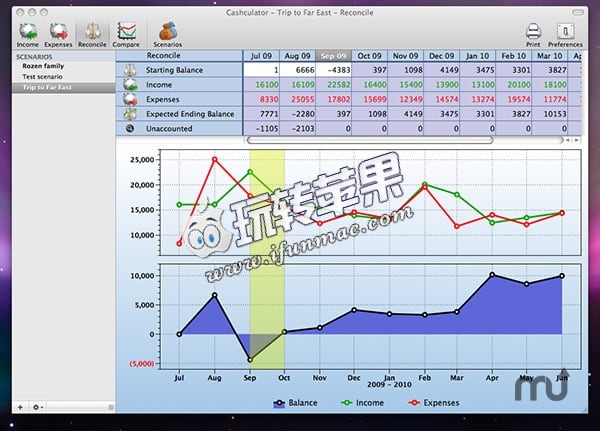Viewport: 600px width, 431px height.
Task: Click the Expected Ending Balance row icon
Action: pyautogui.click(x=130, y=114)
